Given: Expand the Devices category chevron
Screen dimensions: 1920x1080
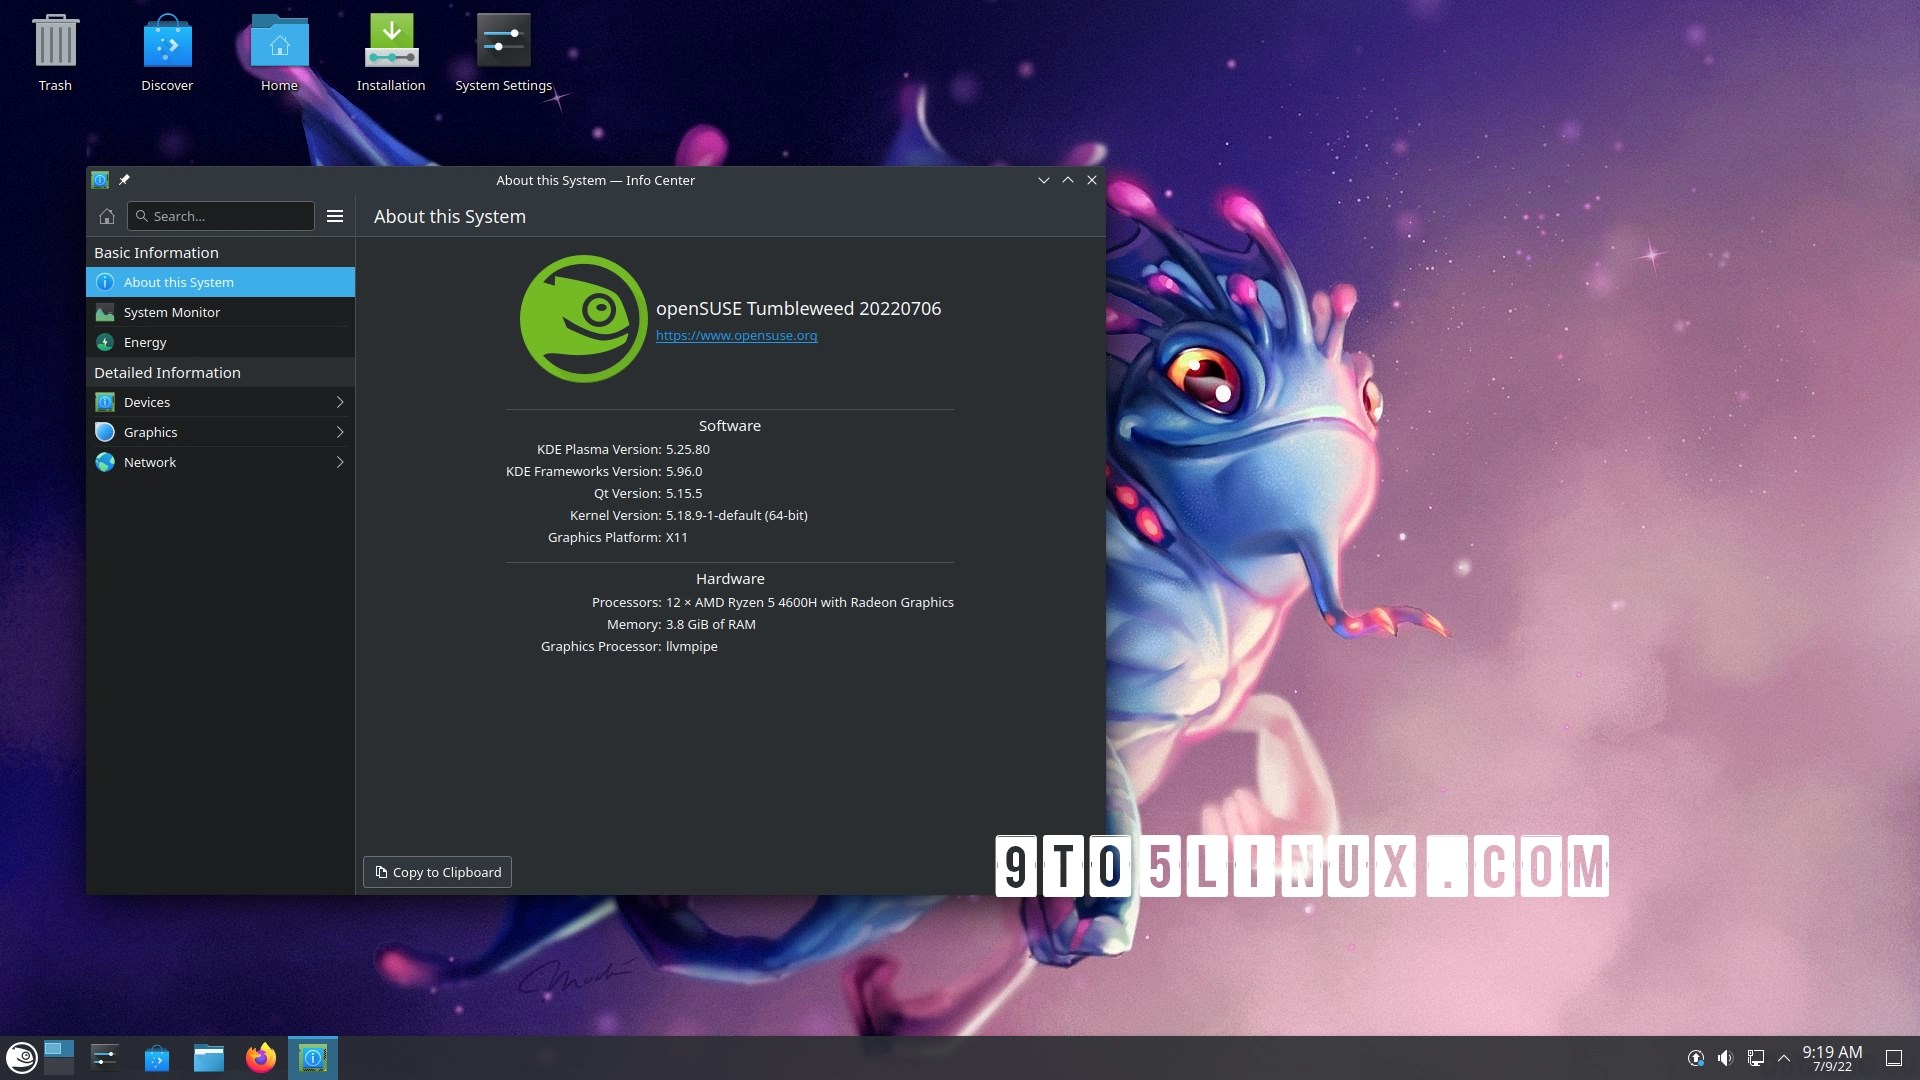Looking at the screenshot, I should pyautogui.click(x=340, y=402).
